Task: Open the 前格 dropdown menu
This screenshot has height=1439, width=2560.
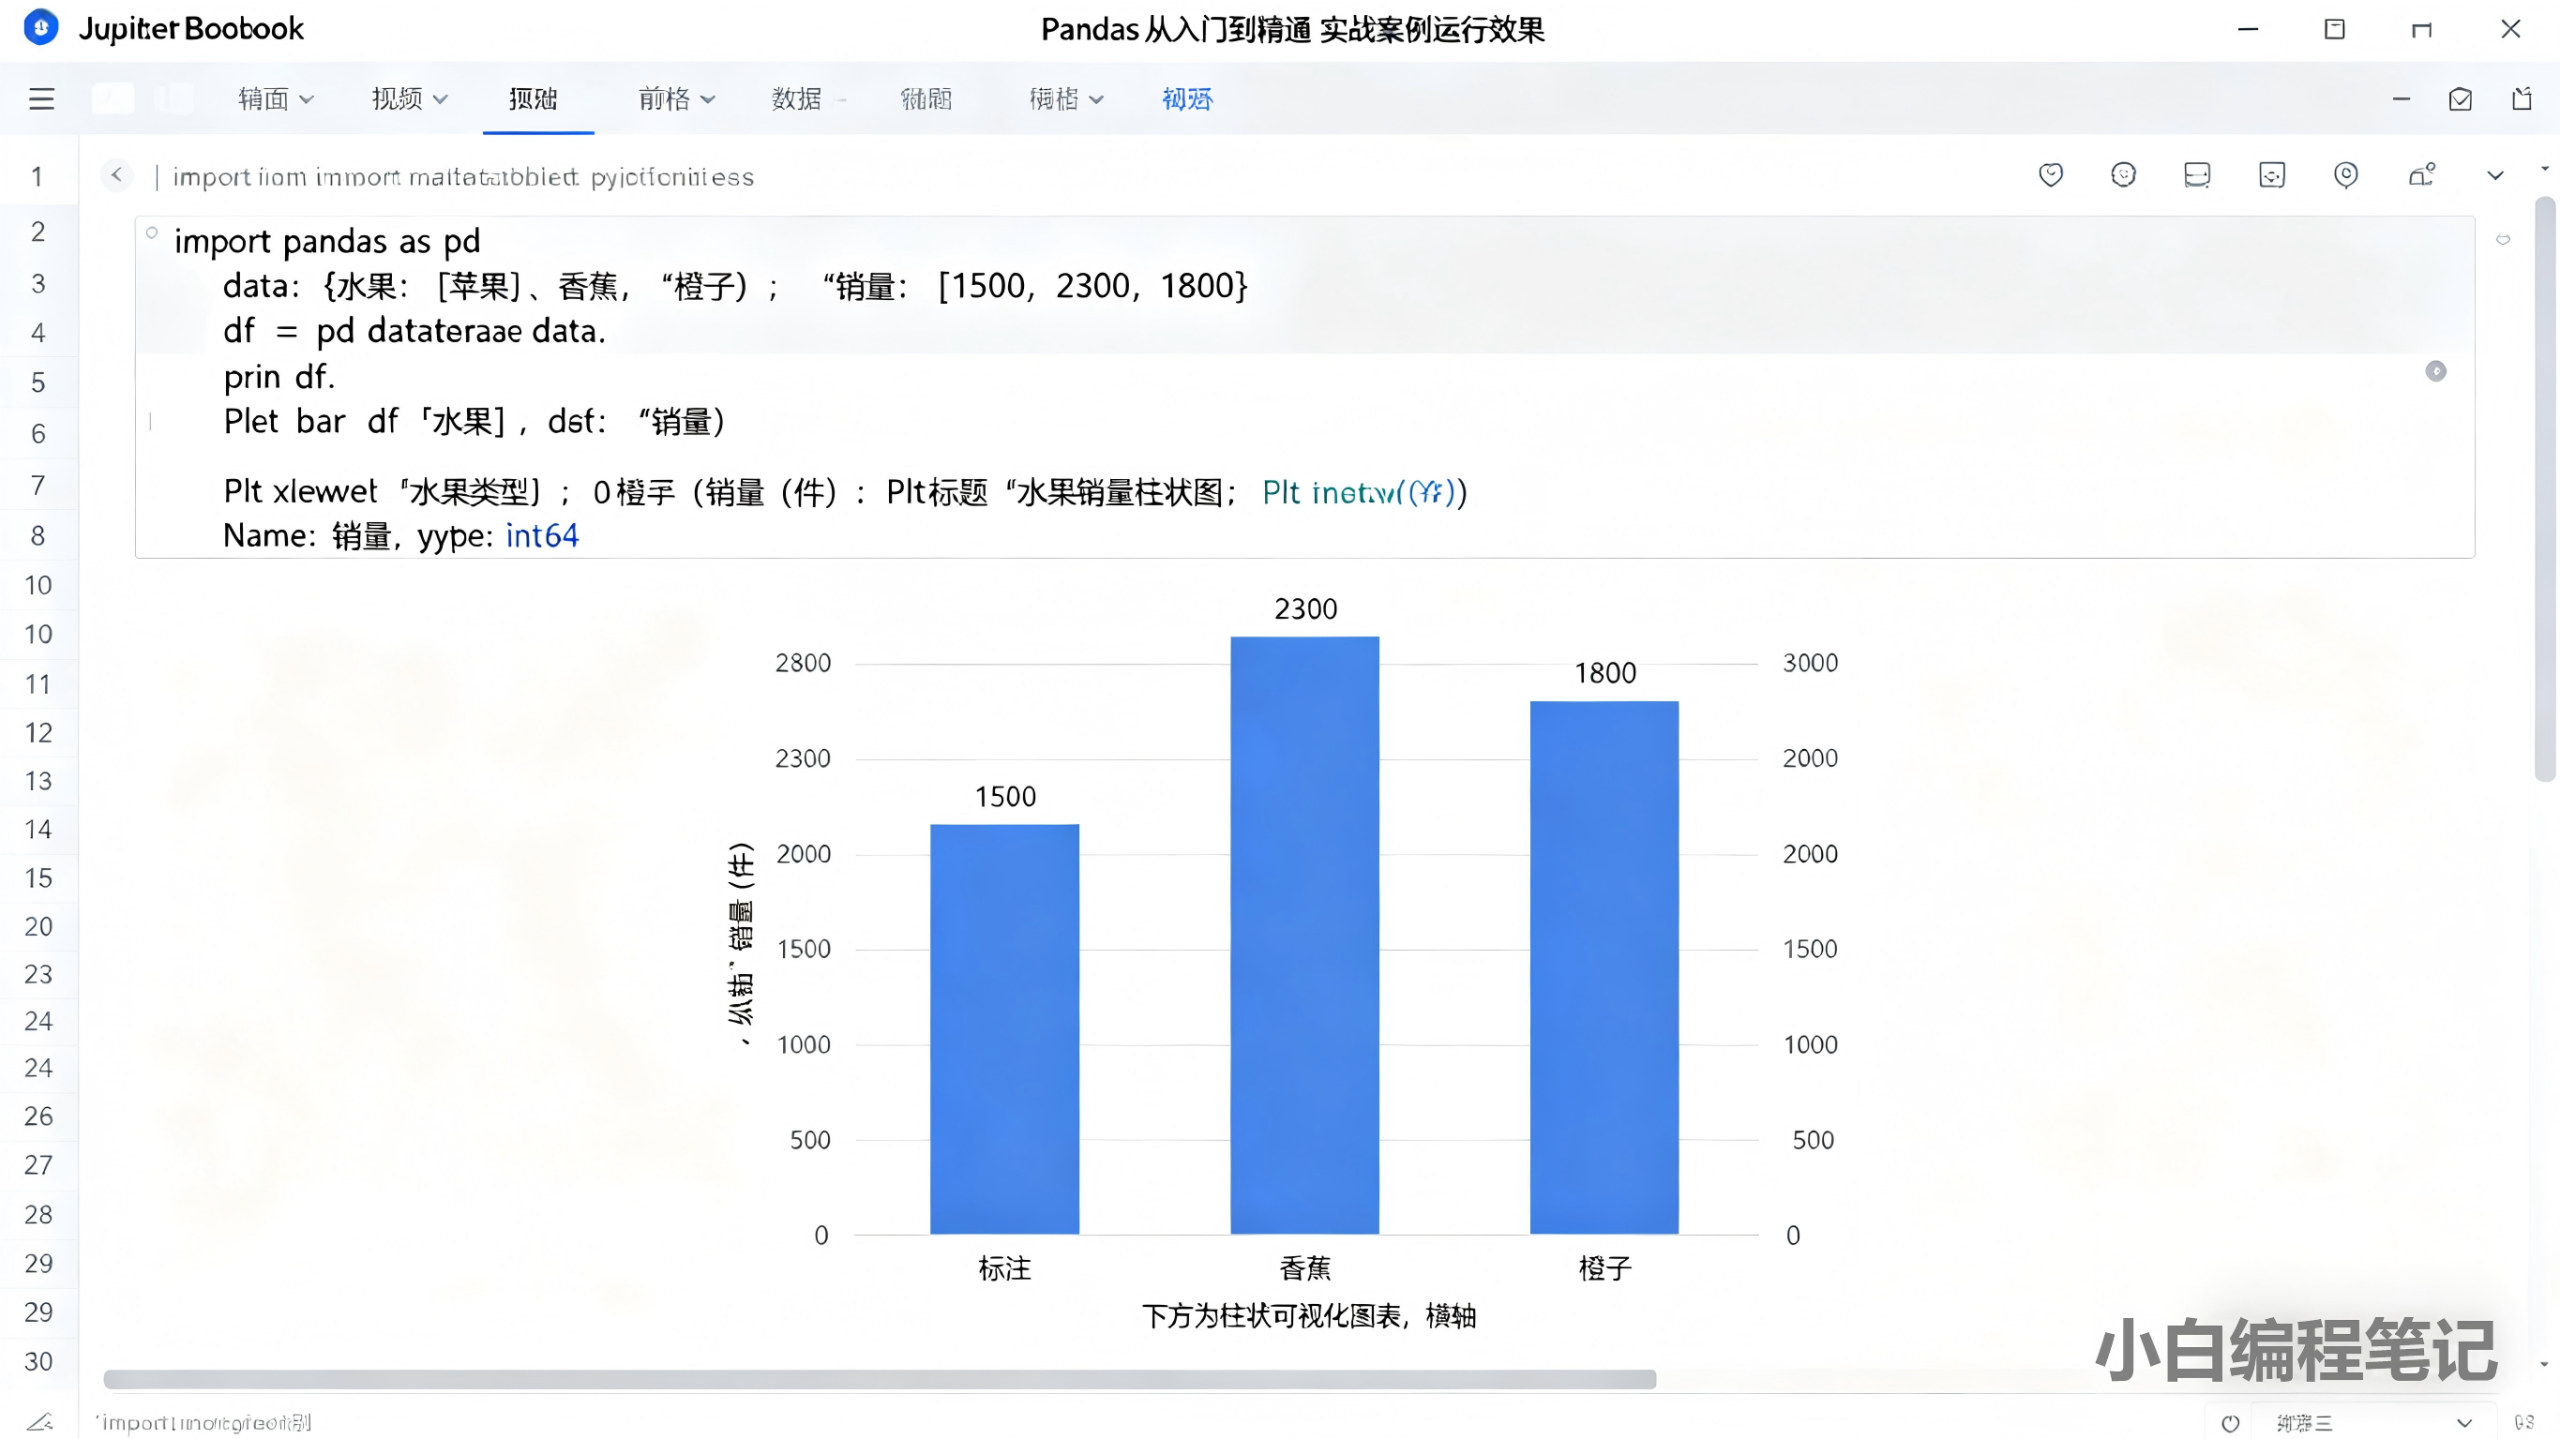Action: tap(677, 99)
